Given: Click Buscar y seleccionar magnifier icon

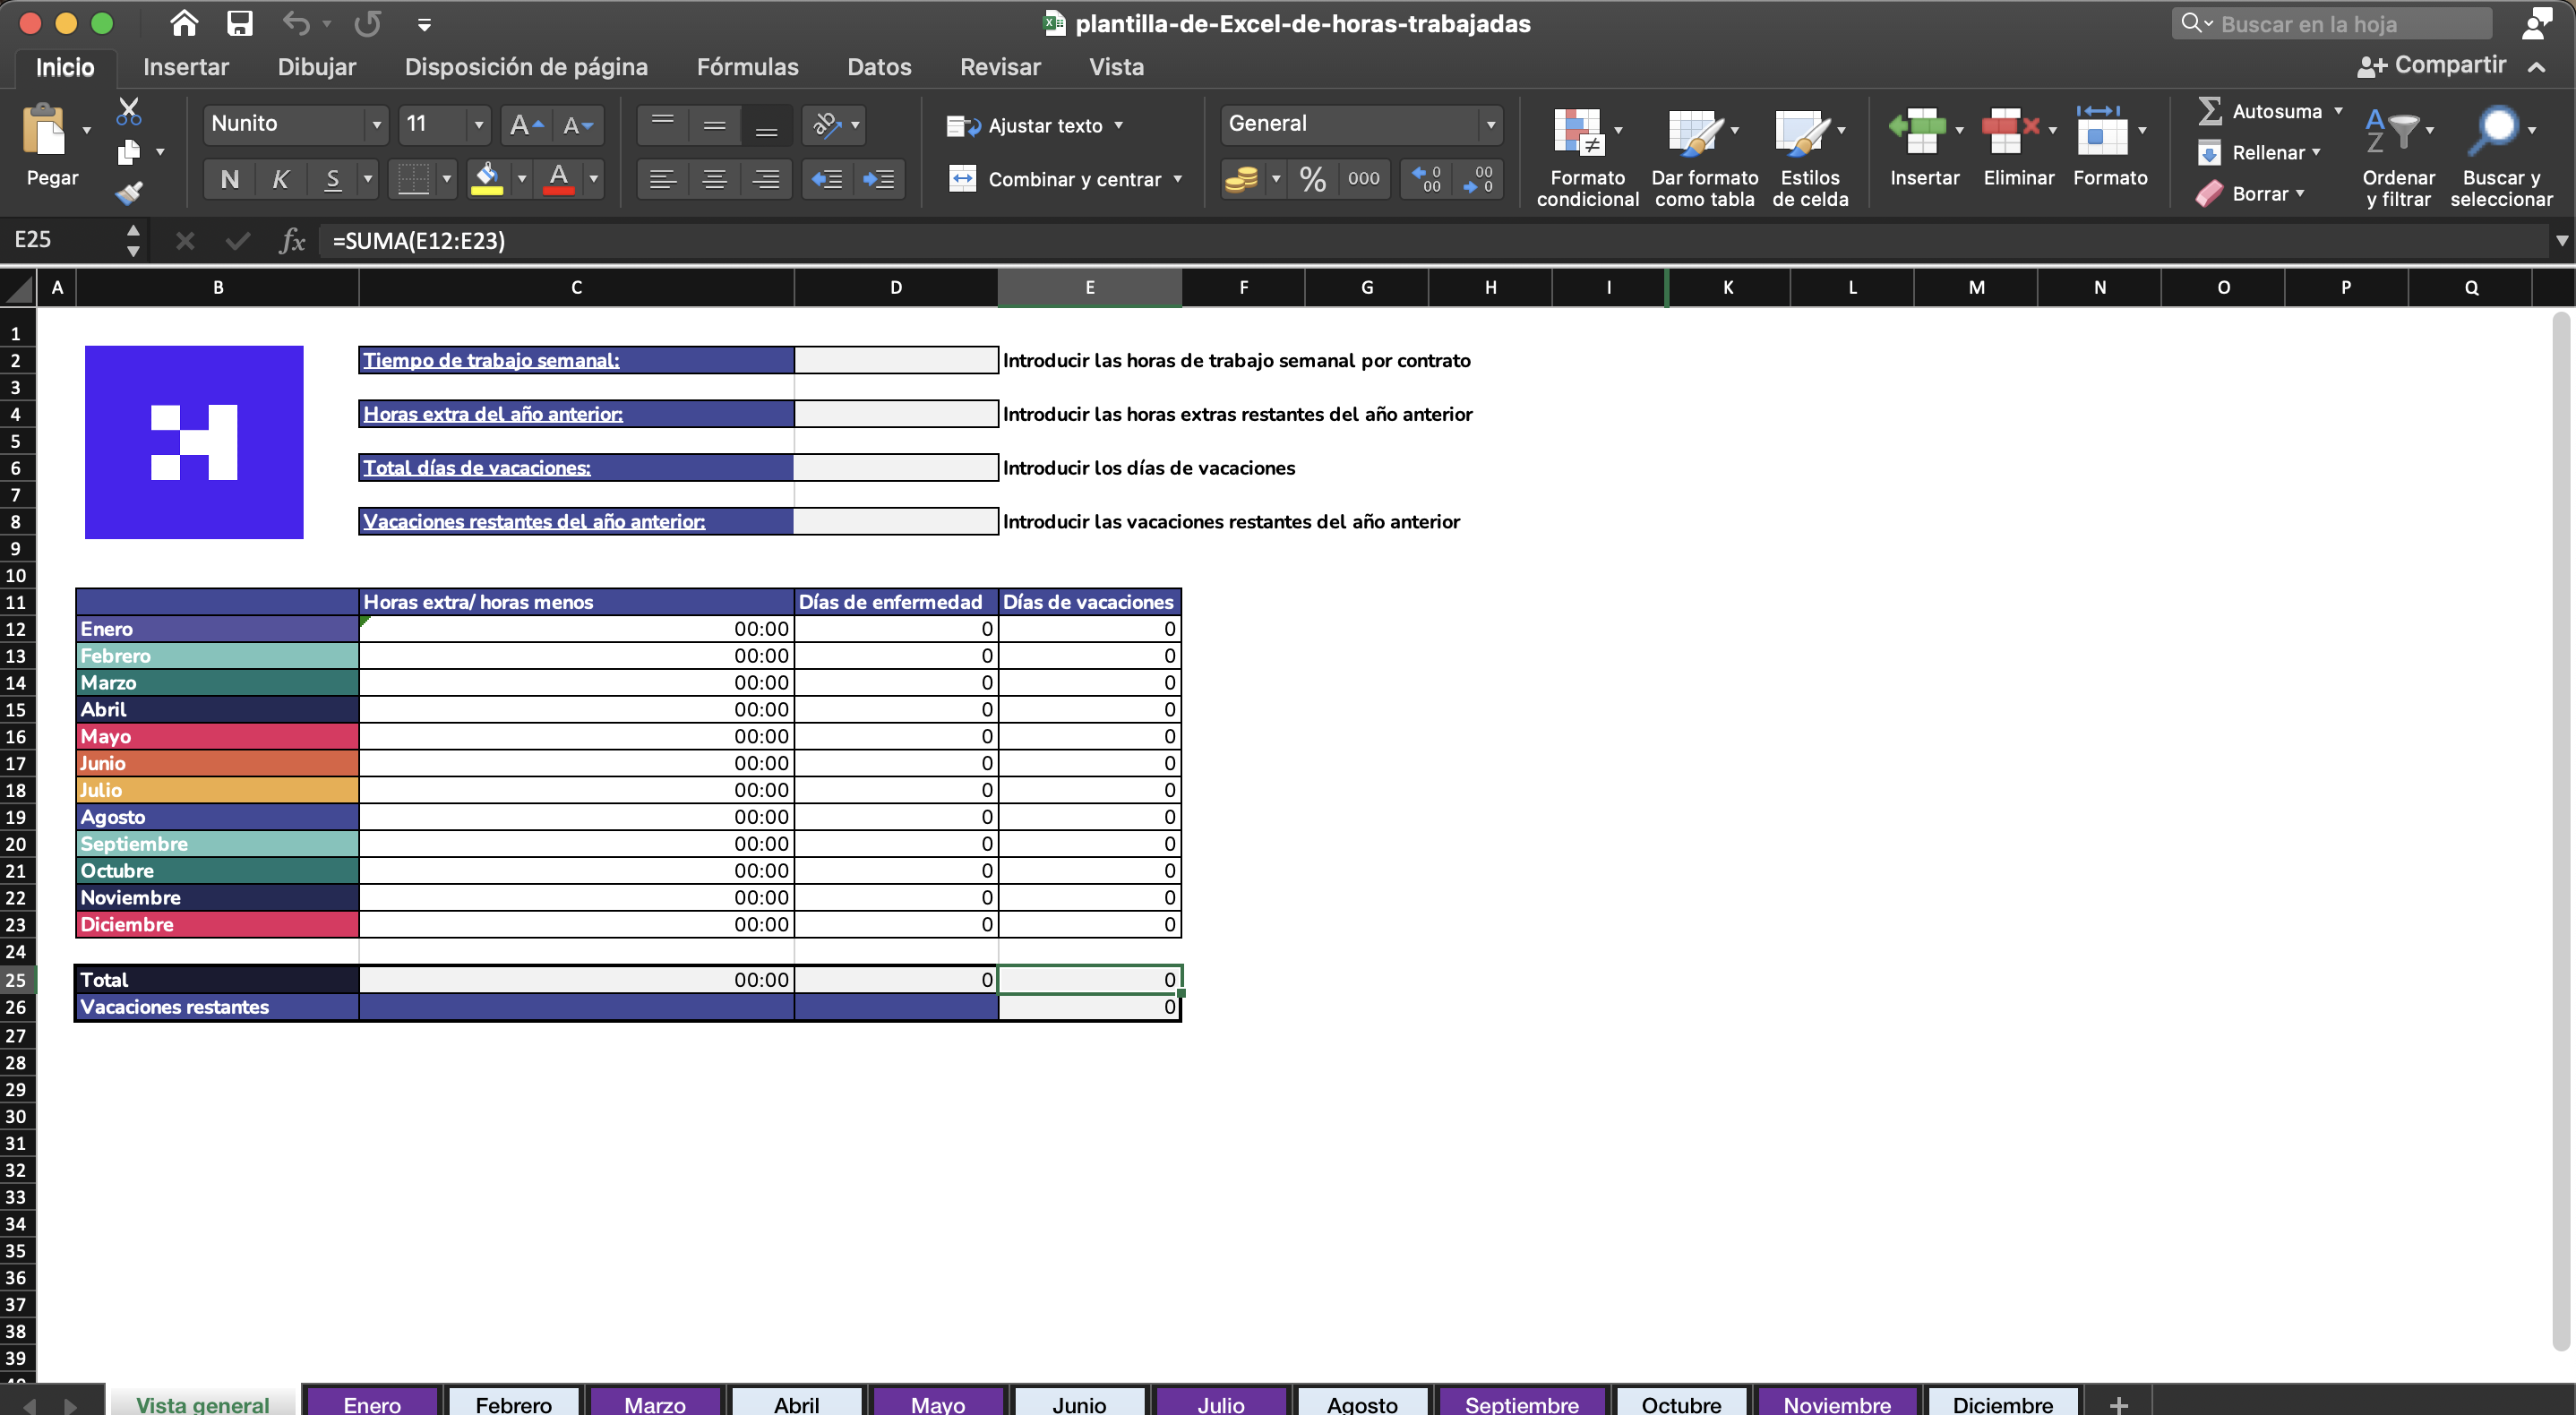Looking at the screenshot, I should coord(2498,130).
